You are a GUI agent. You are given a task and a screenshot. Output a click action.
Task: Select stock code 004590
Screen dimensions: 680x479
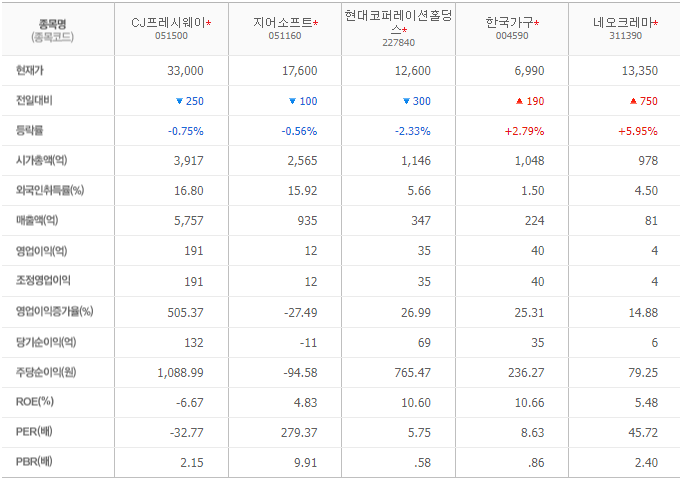[512, 36]
